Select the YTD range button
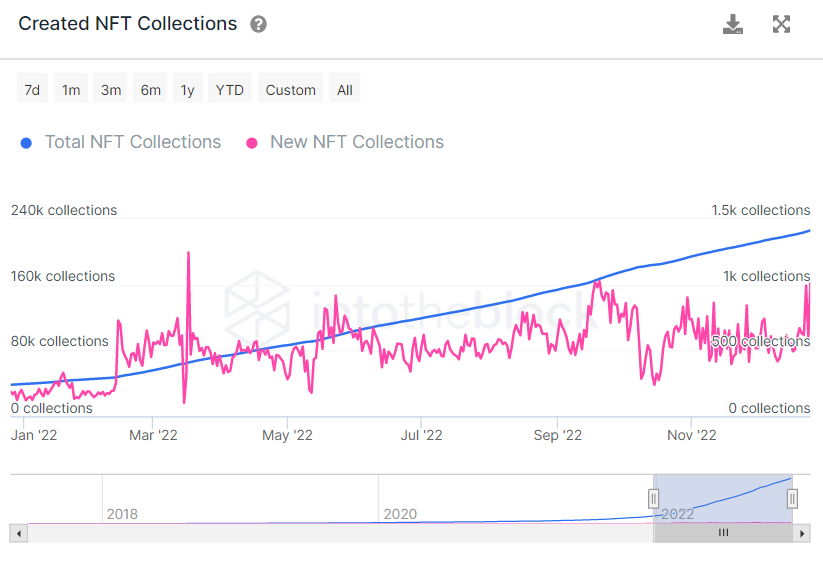This screenshot has width=823, height=563. 230,88
